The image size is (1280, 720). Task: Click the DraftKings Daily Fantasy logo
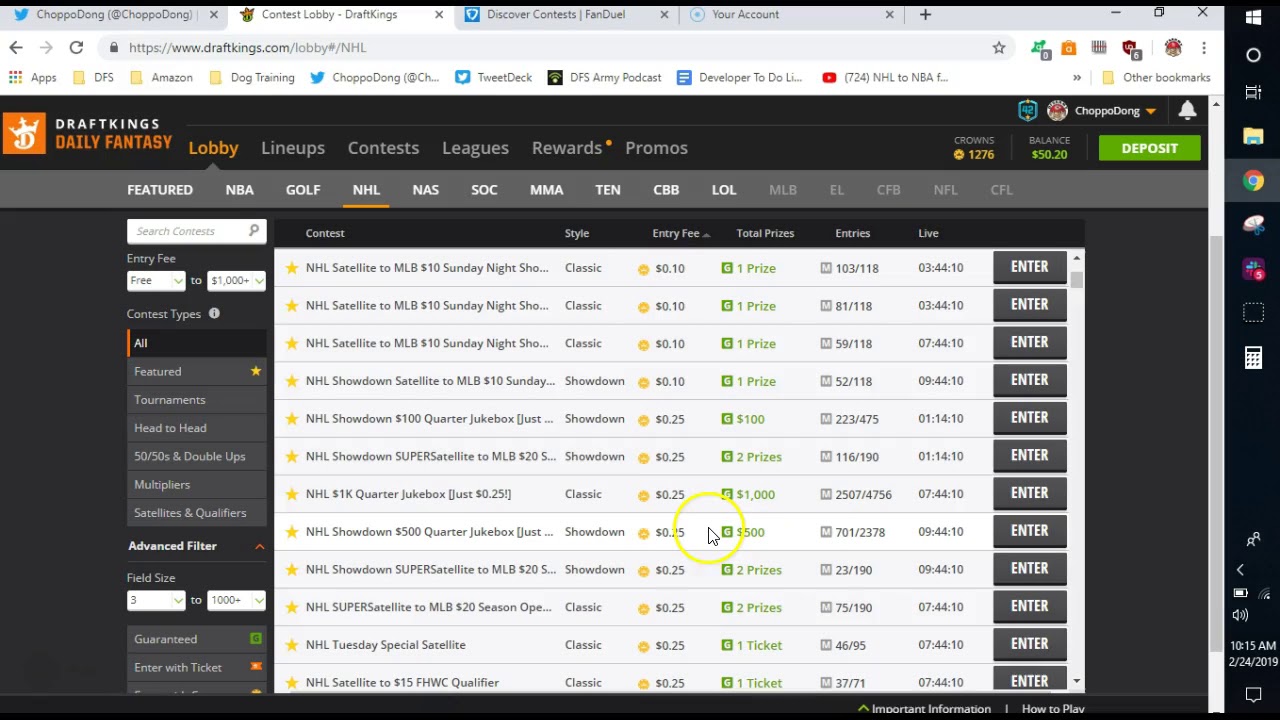[x=87, y=134]
